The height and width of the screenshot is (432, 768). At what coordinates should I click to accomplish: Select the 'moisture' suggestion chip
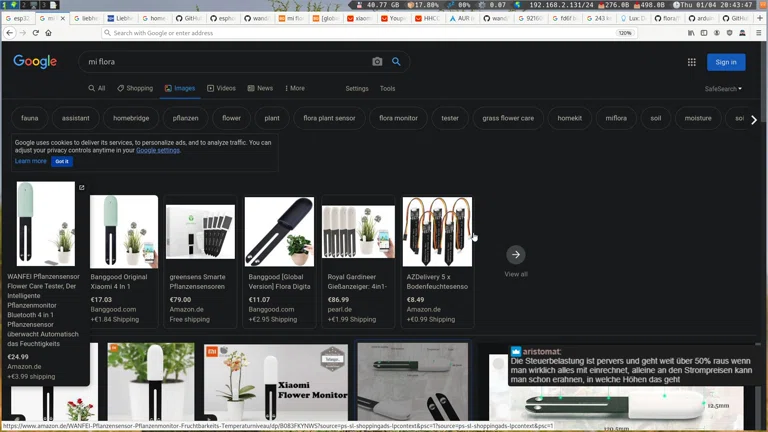point(698,118)
